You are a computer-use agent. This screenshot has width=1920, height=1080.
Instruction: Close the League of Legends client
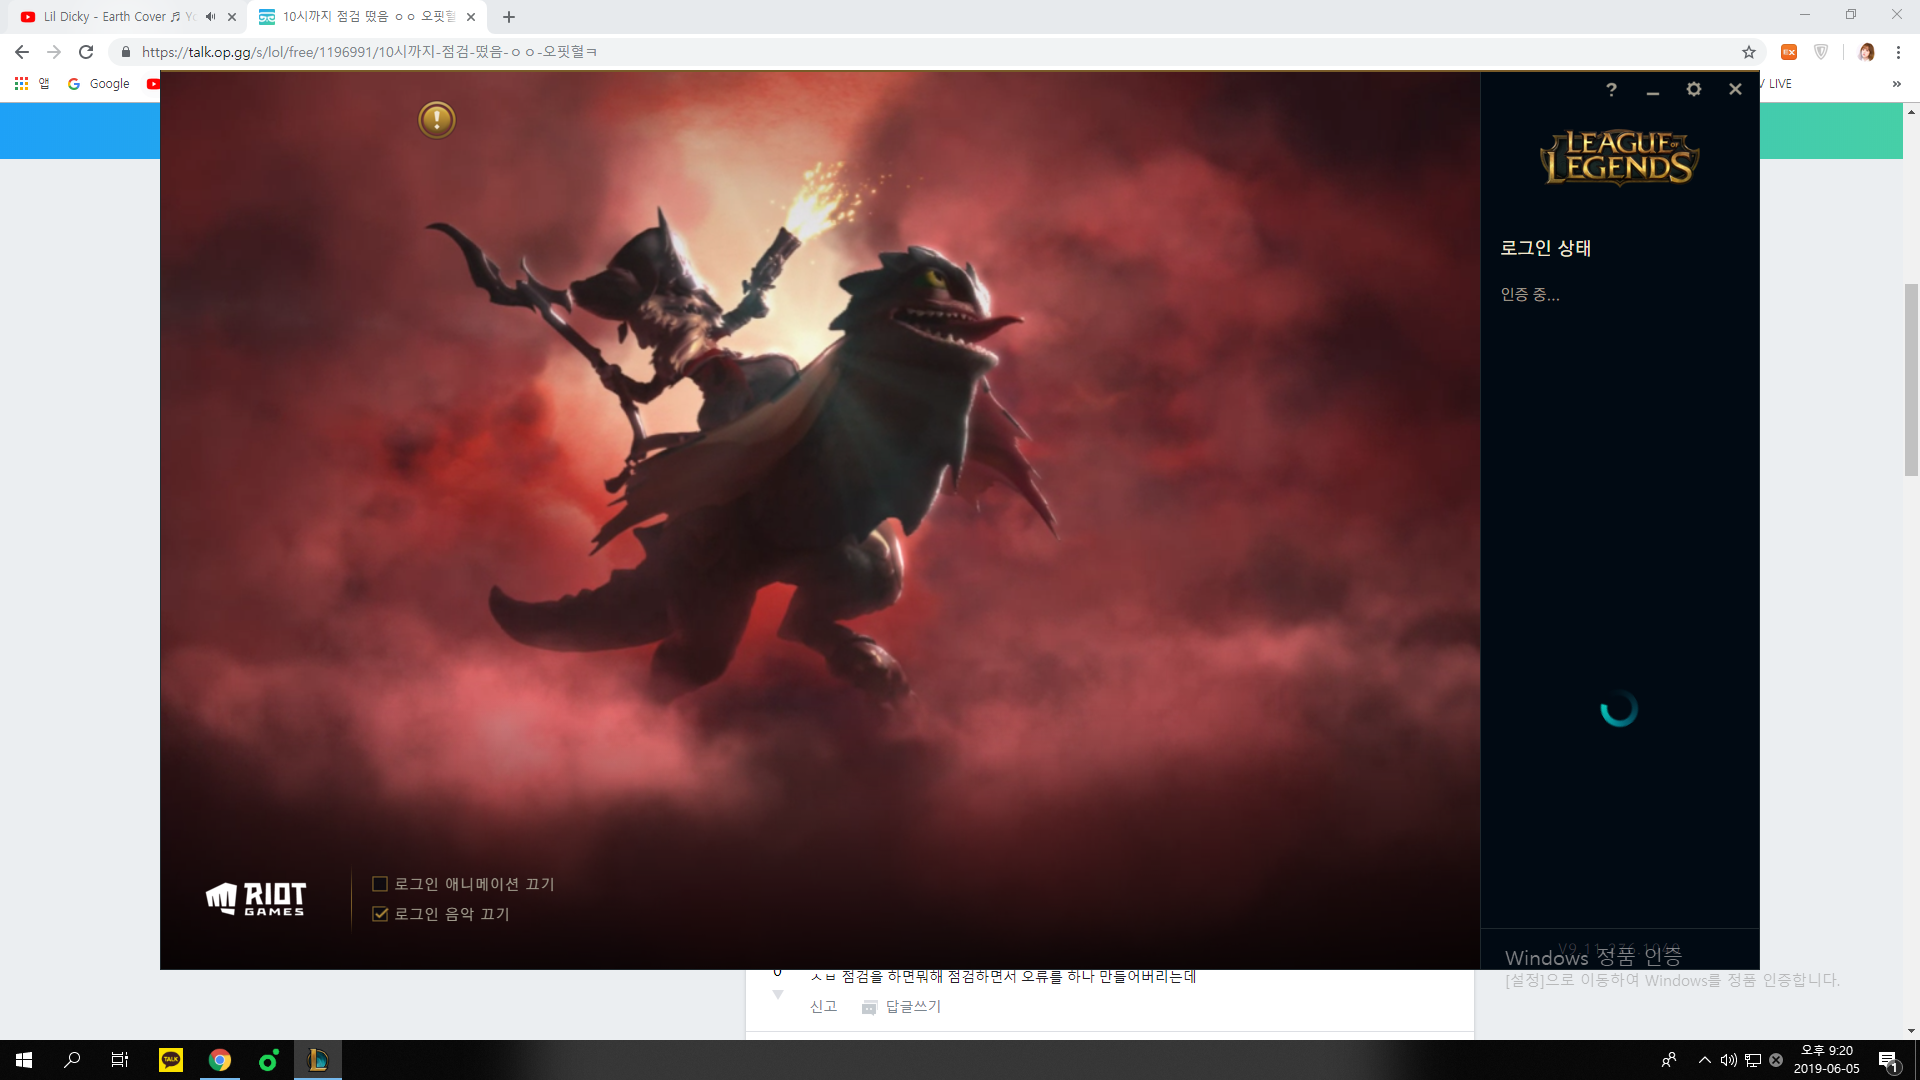(x=1735, y=89)
